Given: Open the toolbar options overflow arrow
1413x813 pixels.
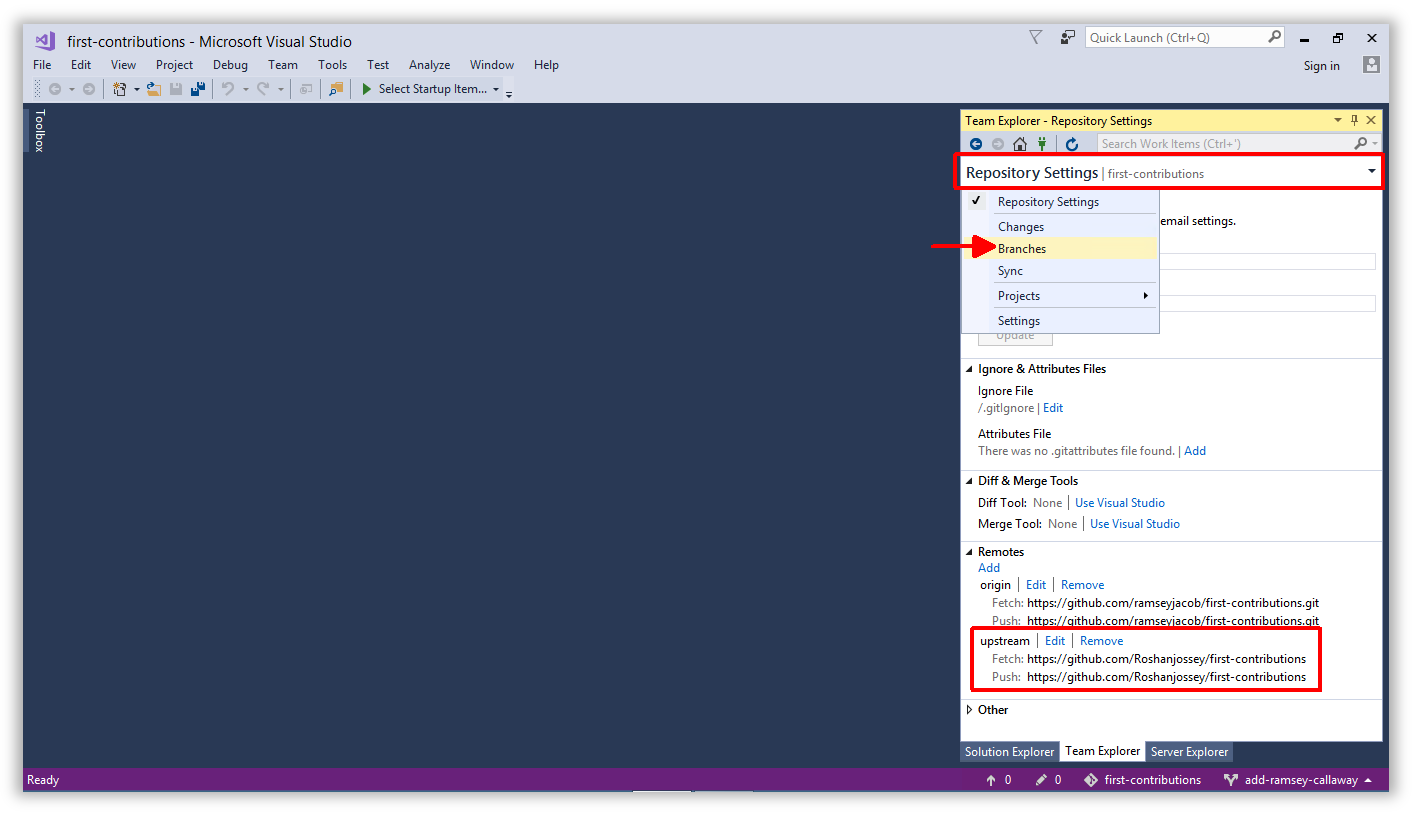Looking at the screenshot, I should (509, 94).
